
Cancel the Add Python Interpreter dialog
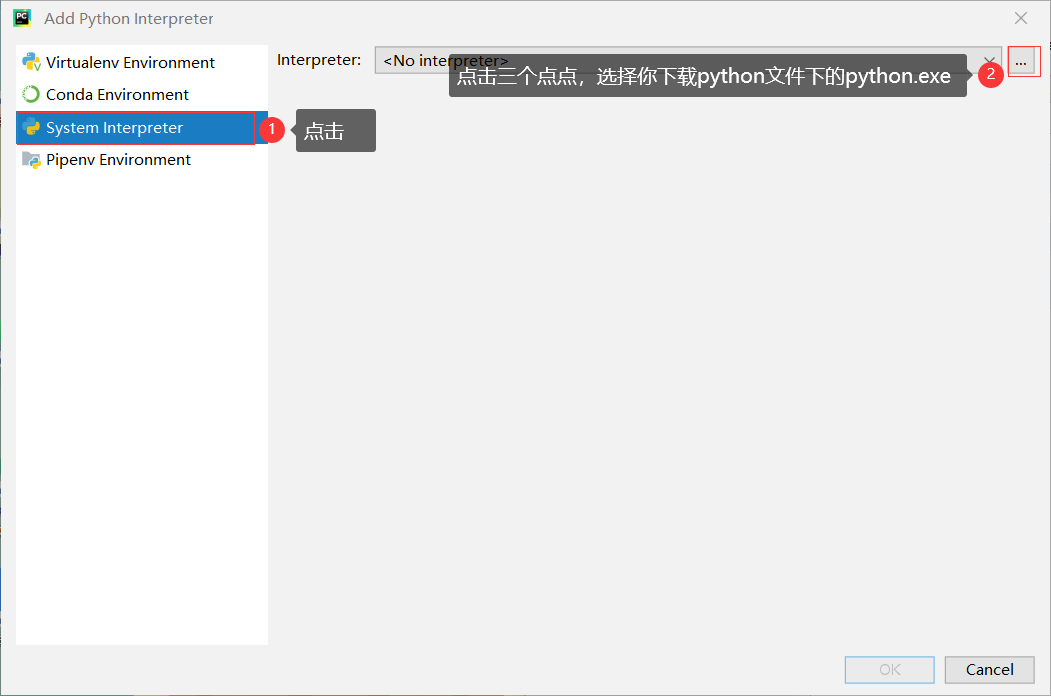989,669
